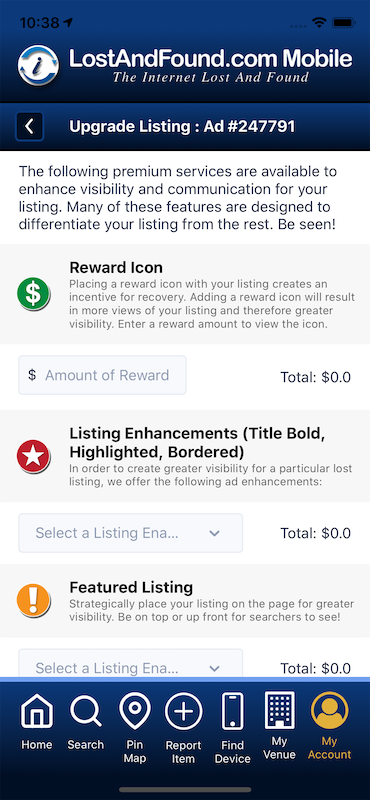The height and width of the screenshot is (800, 370).
Task: Tap the red star Listing Enhancements icon
Action: 33,456
